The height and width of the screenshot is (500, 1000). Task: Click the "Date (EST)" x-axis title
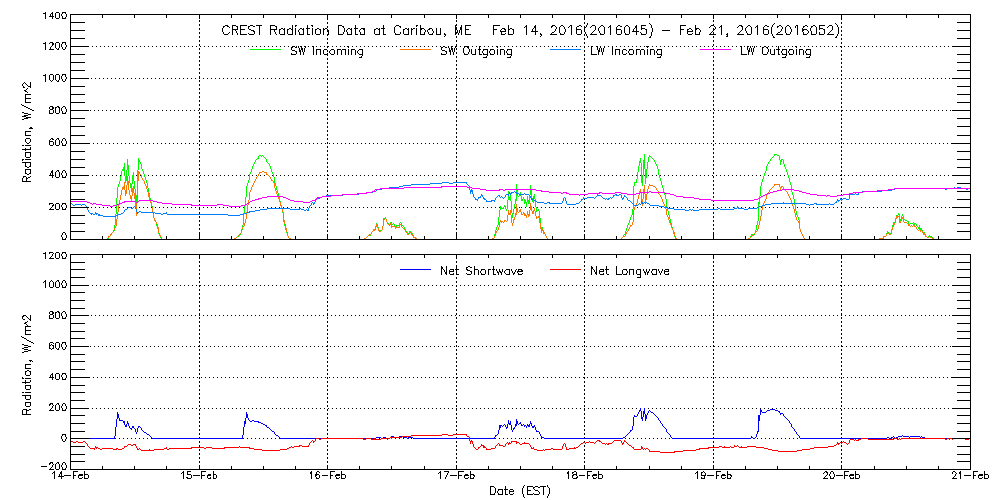[x=520, y=491]
